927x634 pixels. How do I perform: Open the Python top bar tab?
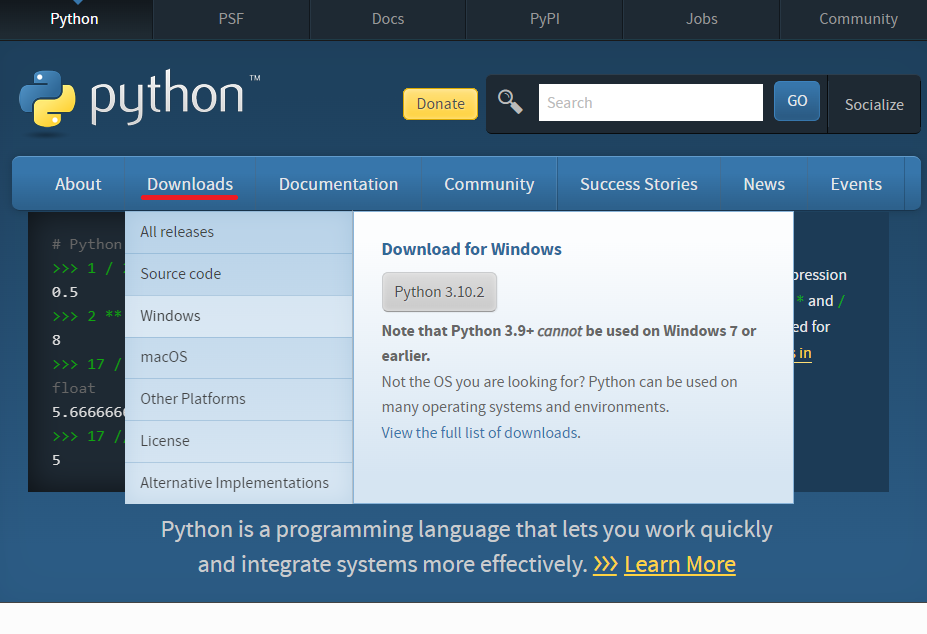pos(74,20)
